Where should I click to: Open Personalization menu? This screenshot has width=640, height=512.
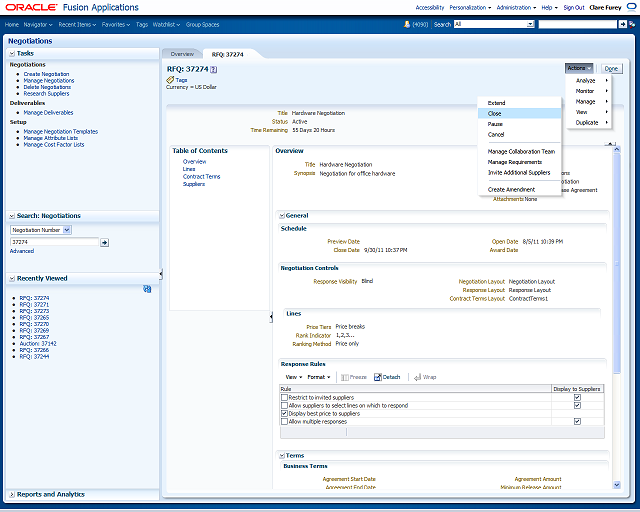pos(470,8)
